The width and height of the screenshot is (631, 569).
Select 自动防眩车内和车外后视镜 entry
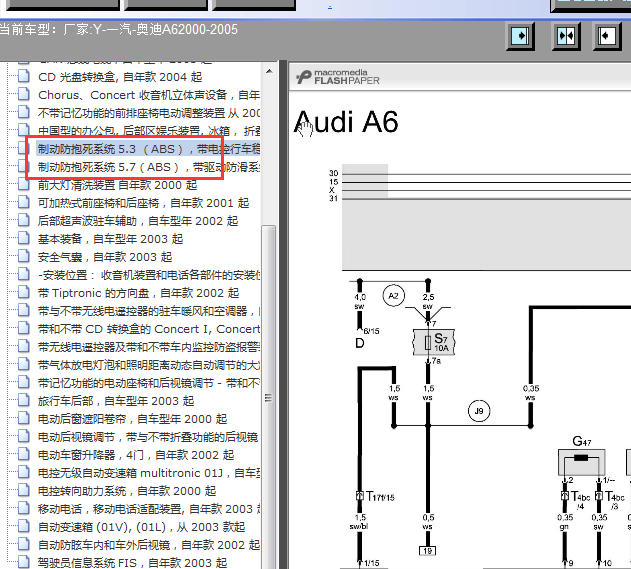click(x=148, y=545)
